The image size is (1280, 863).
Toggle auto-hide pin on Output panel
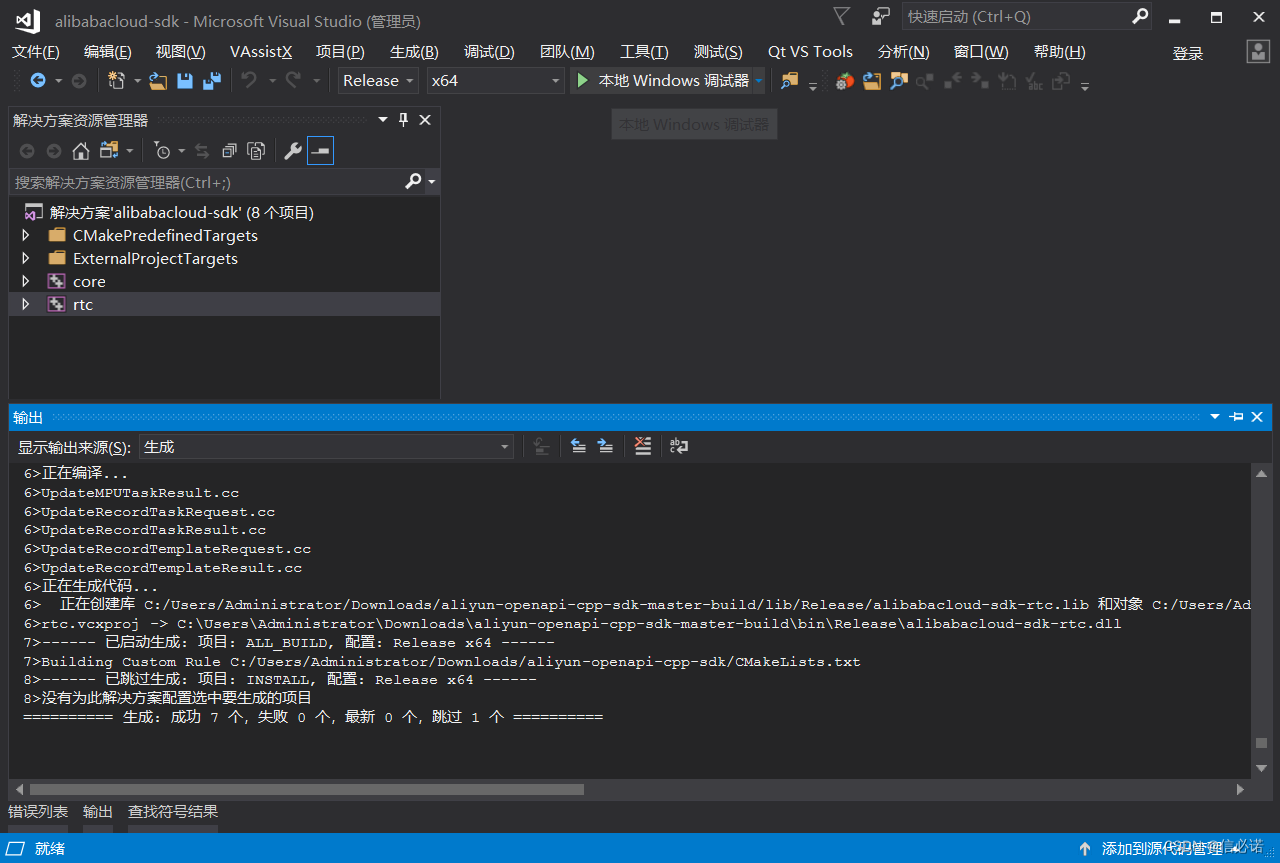pos(1236,417)
